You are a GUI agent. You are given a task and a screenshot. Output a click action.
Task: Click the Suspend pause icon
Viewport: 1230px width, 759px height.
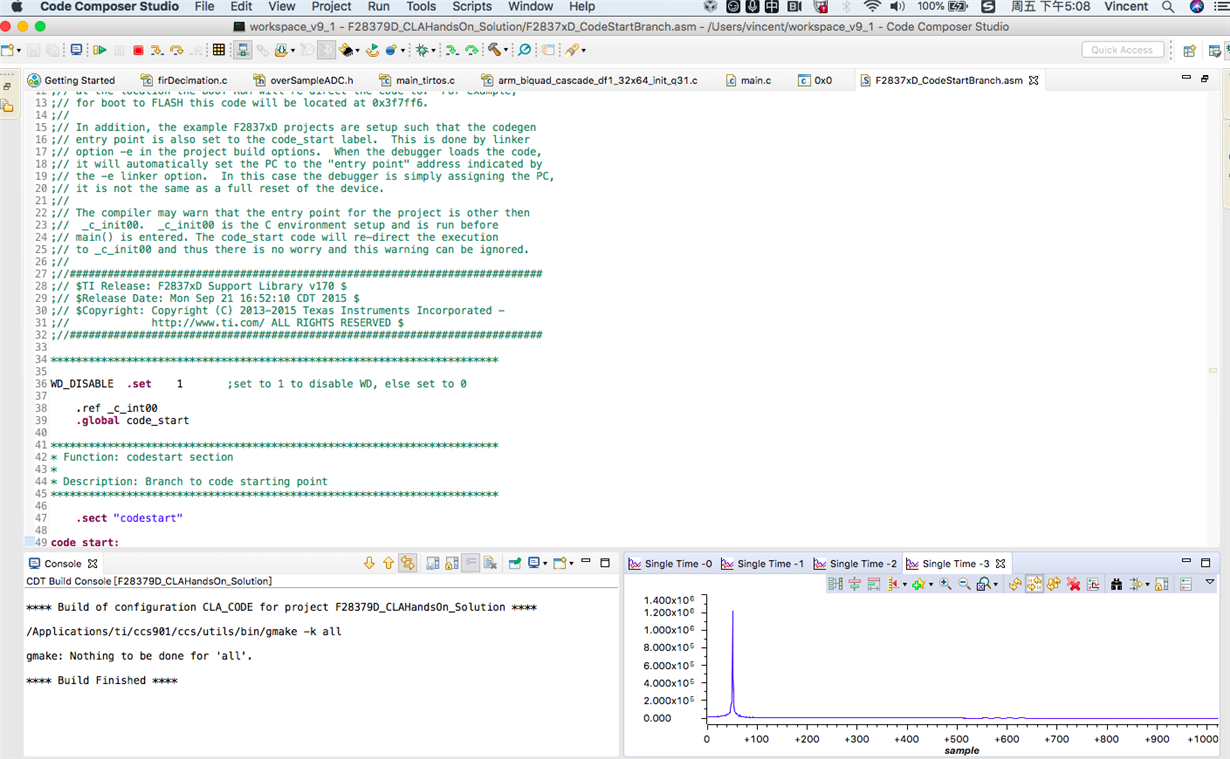(x=120, y=50)
